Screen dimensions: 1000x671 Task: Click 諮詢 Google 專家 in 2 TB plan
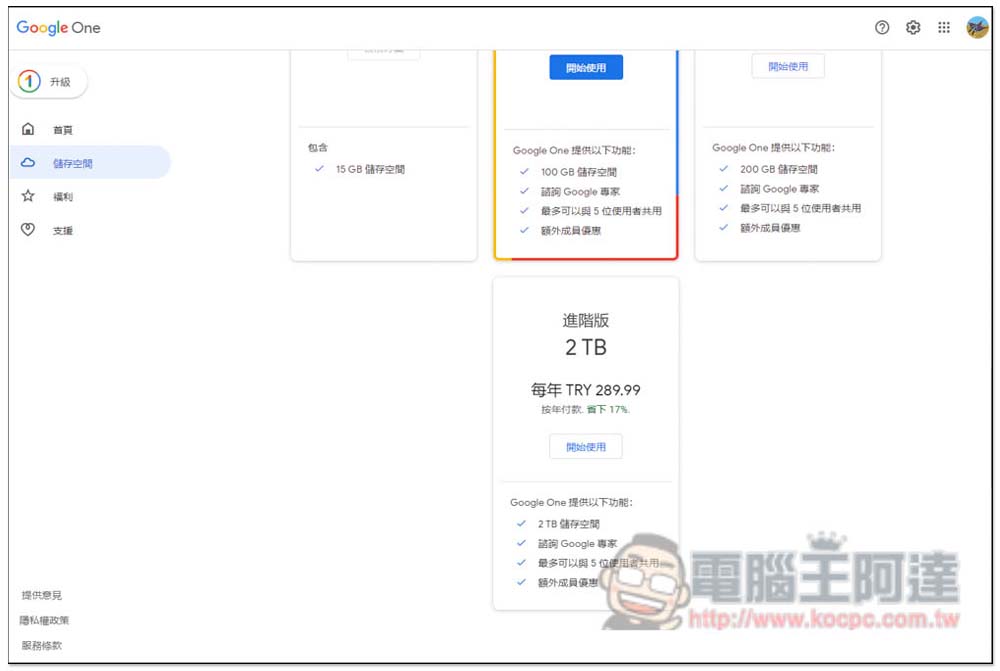(x=577, y=544)
